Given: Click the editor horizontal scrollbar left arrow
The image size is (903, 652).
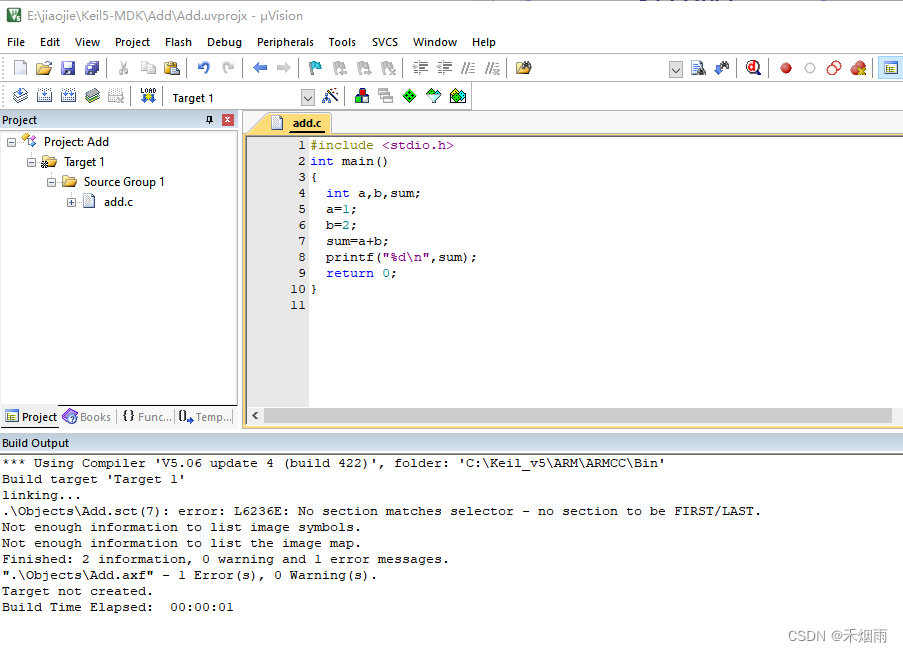Looking at the screenshot, I should (x=255, y=416).
